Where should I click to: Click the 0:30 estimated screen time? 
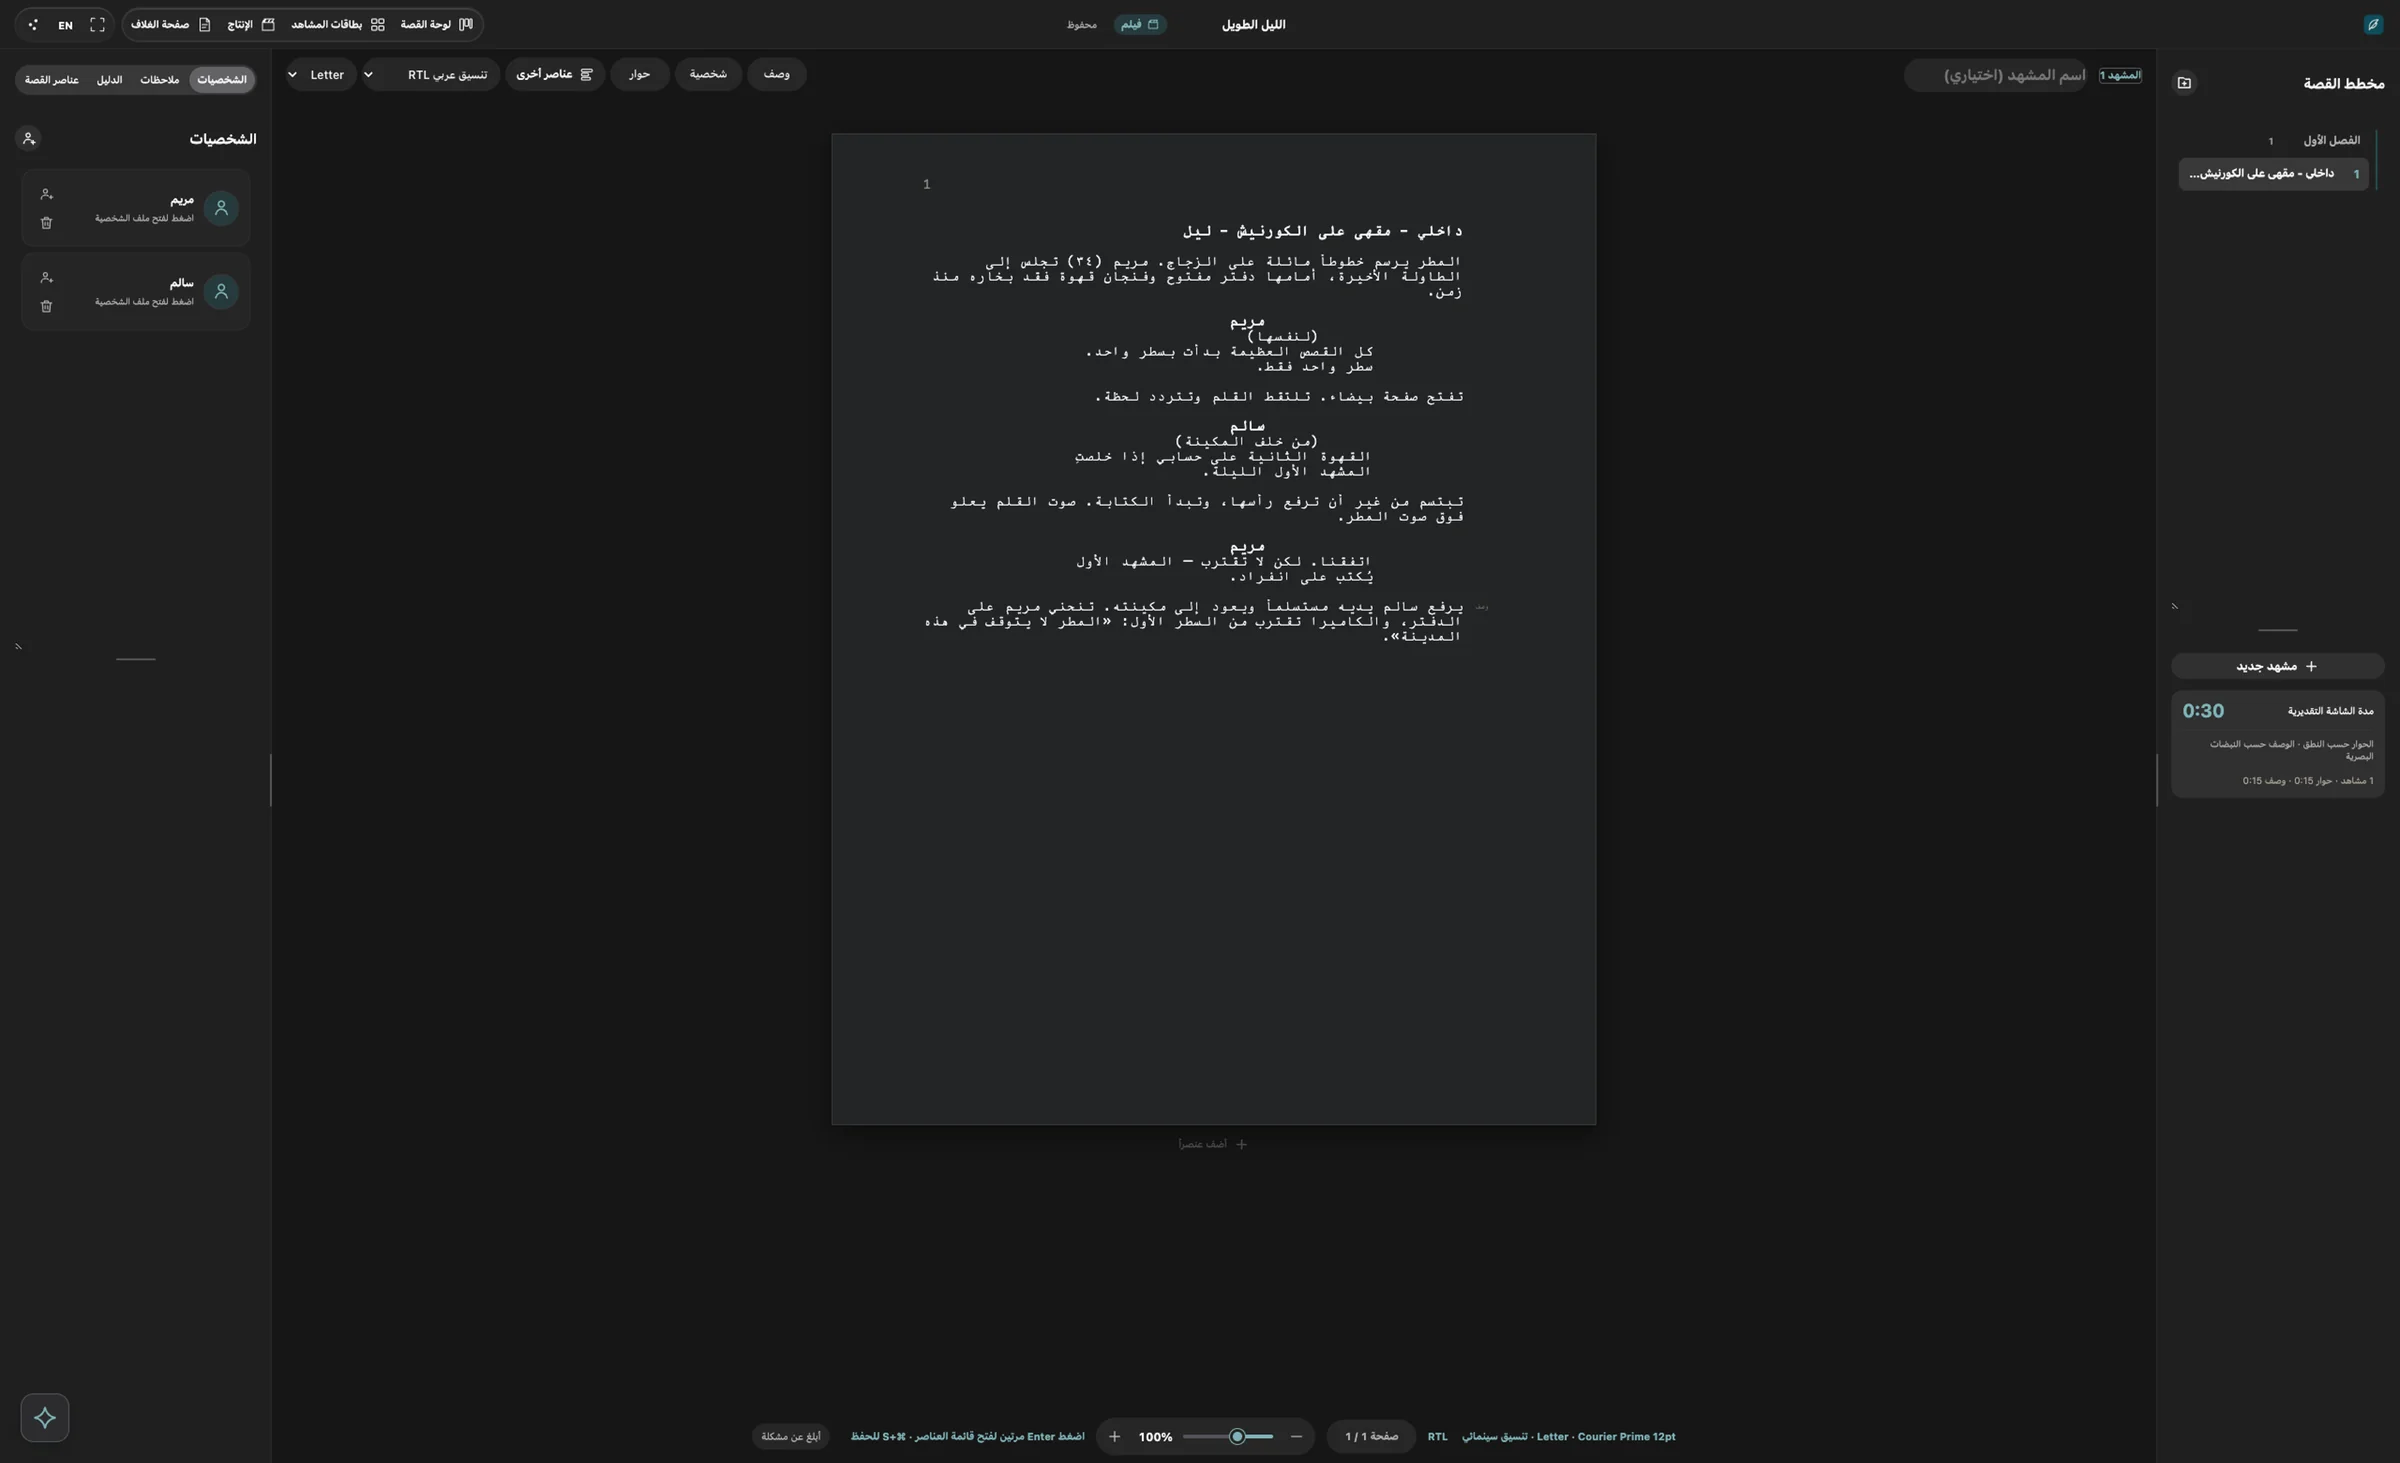point(2203,711)
